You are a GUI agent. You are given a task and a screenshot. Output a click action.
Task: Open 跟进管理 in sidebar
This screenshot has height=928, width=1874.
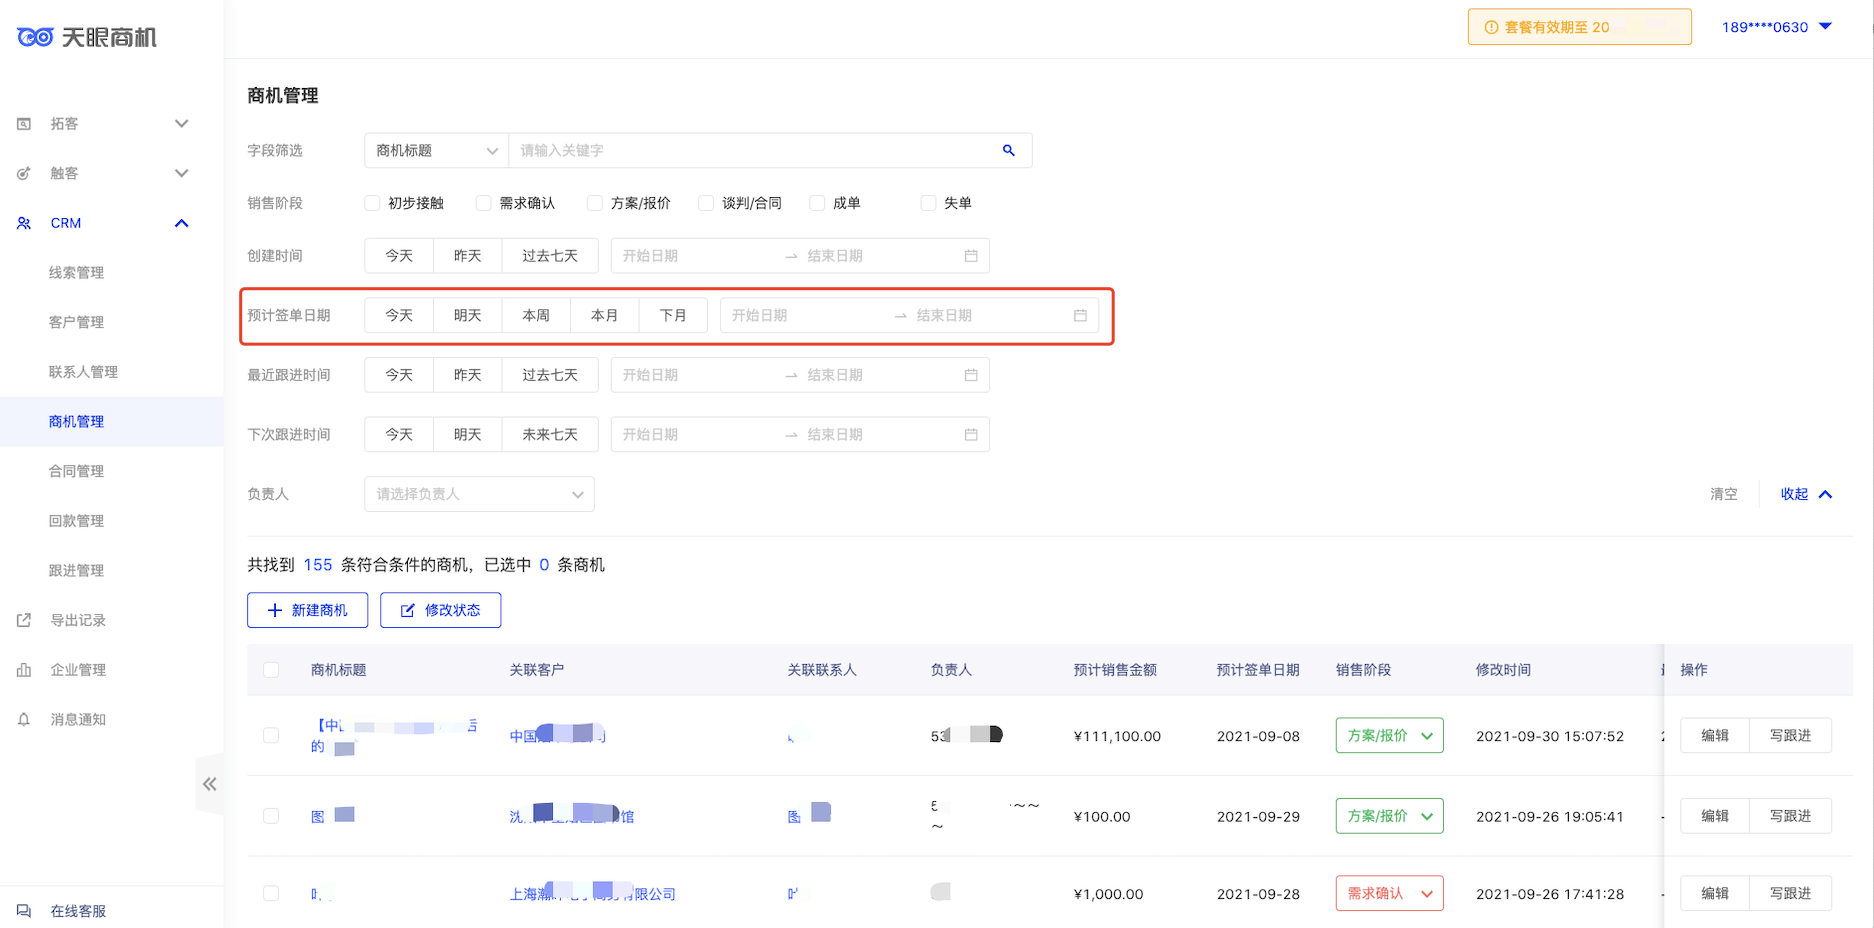coord(76,570)
